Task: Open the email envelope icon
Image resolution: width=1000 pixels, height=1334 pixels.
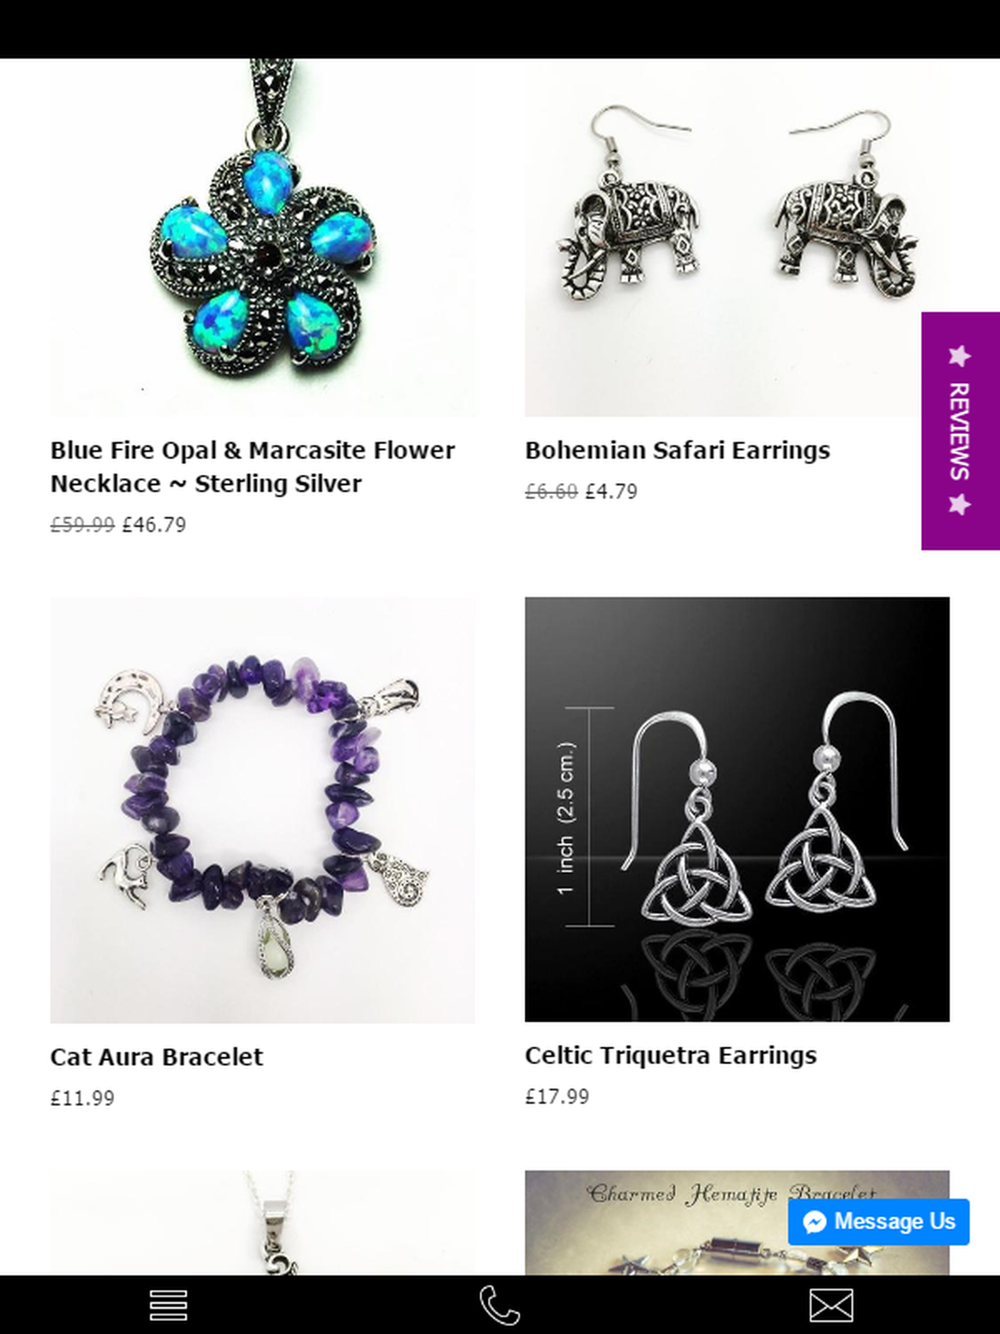Action: click(x=831, y=1305)
